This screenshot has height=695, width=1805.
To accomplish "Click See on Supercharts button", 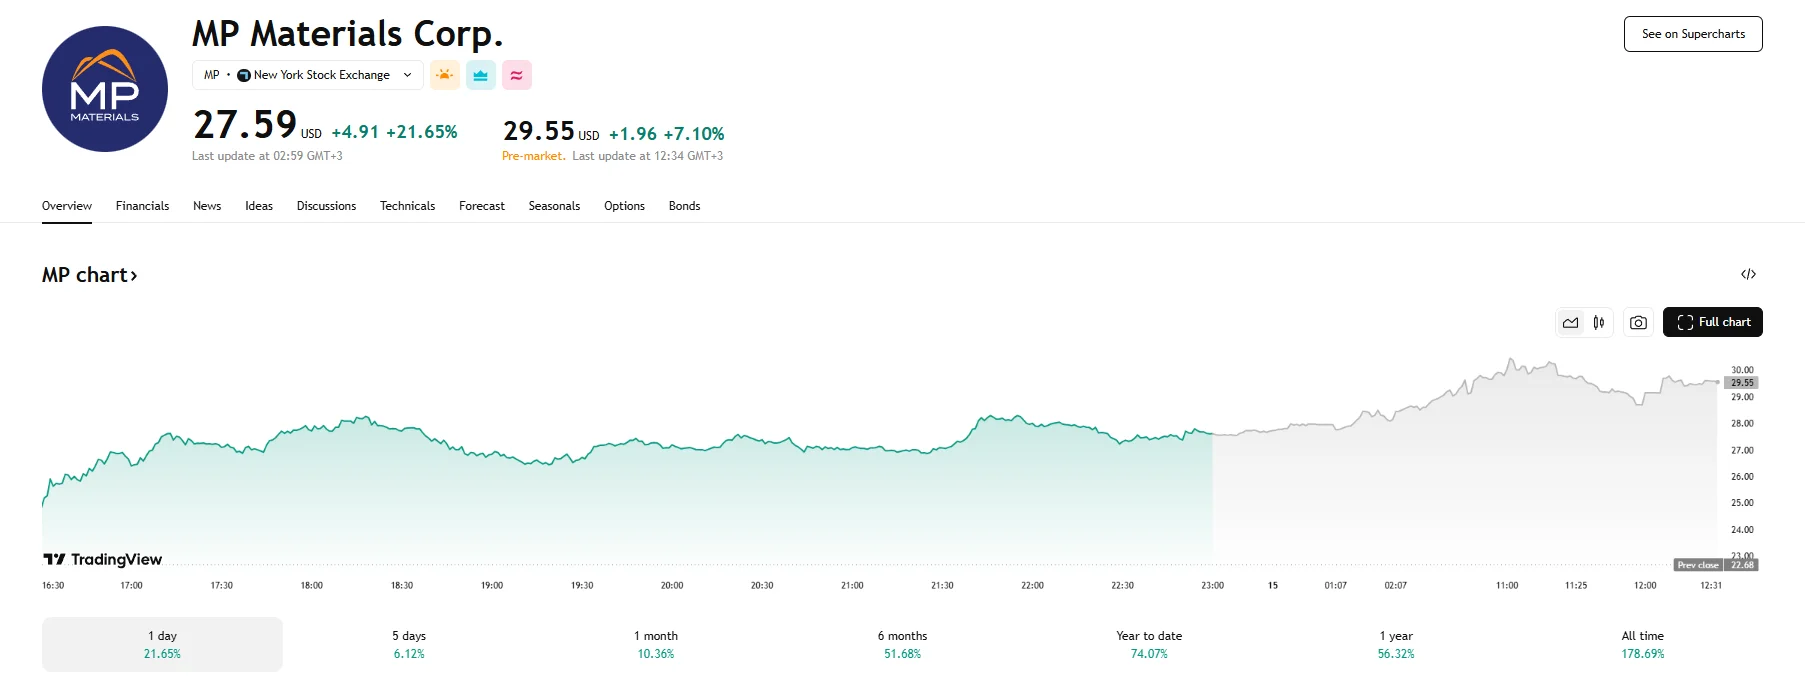I will click(1693, 34).
